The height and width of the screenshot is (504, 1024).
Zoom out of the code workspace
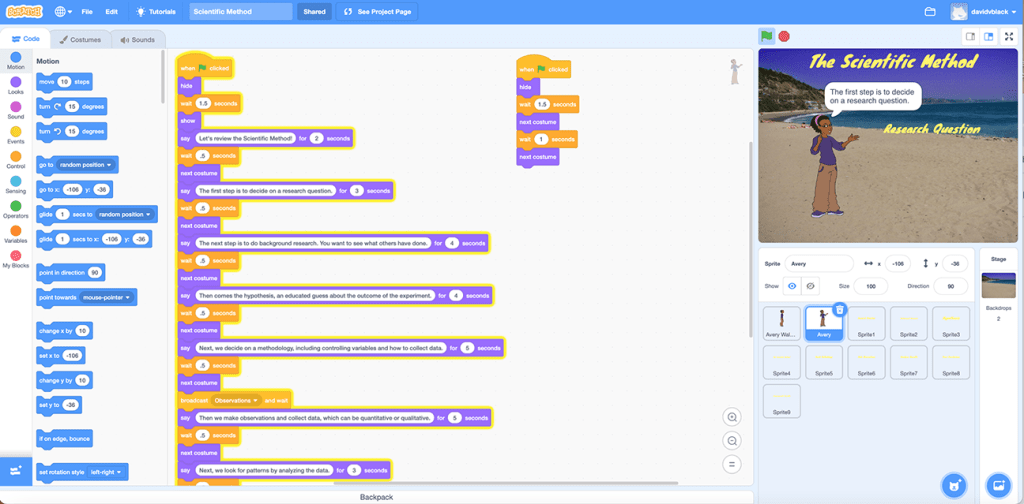pyautogui.click(x=733, y=441)
